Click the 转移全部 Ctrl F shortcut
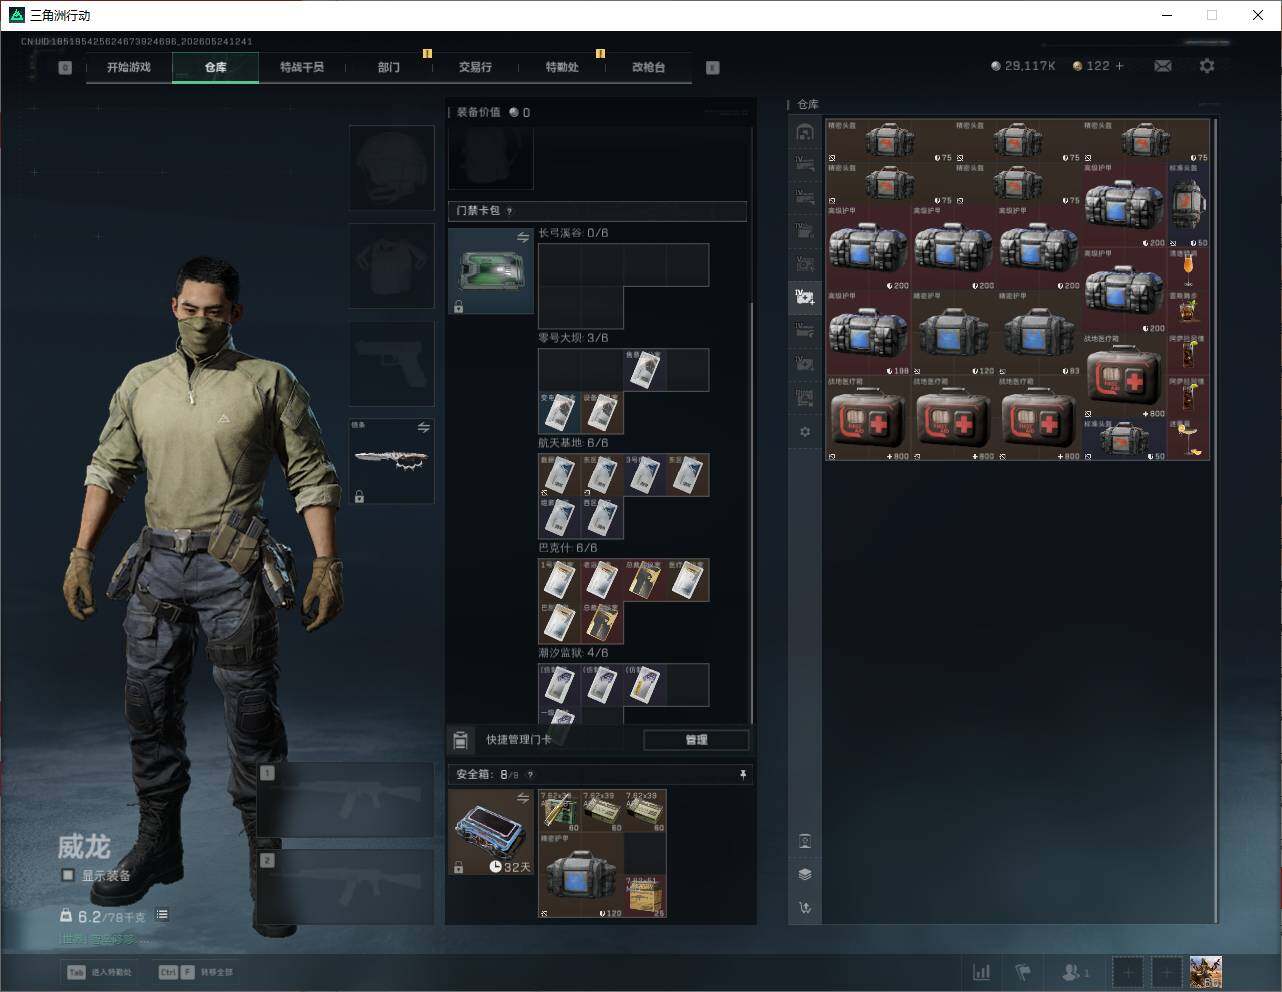The height and width of the screenshot is (992, 1282). pyautogui.click(x=196, y=972)
